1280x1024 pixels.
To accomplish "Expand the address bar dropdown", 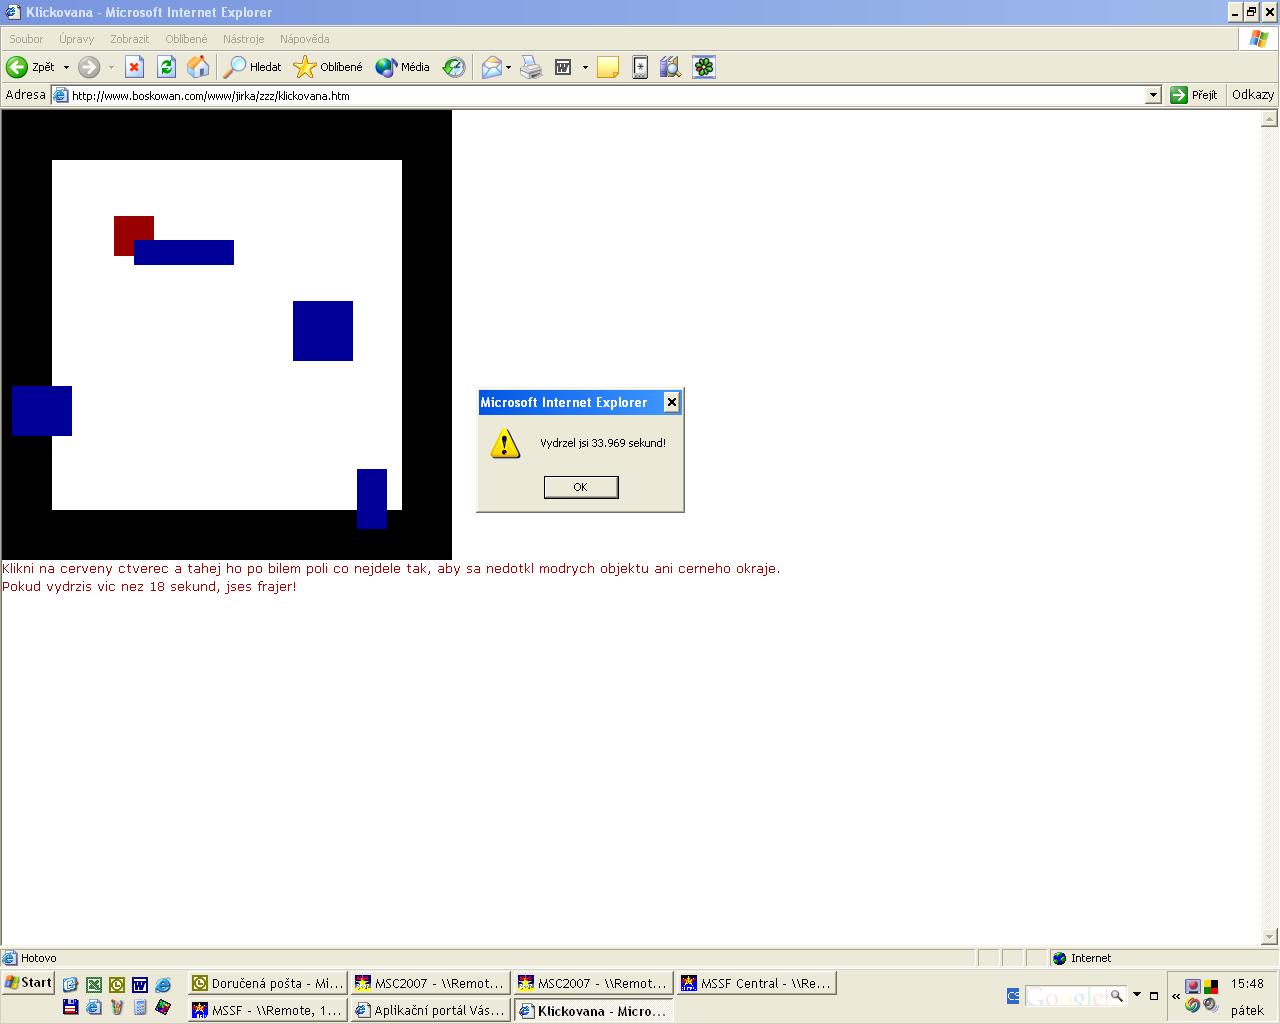I will point(1153,95).
